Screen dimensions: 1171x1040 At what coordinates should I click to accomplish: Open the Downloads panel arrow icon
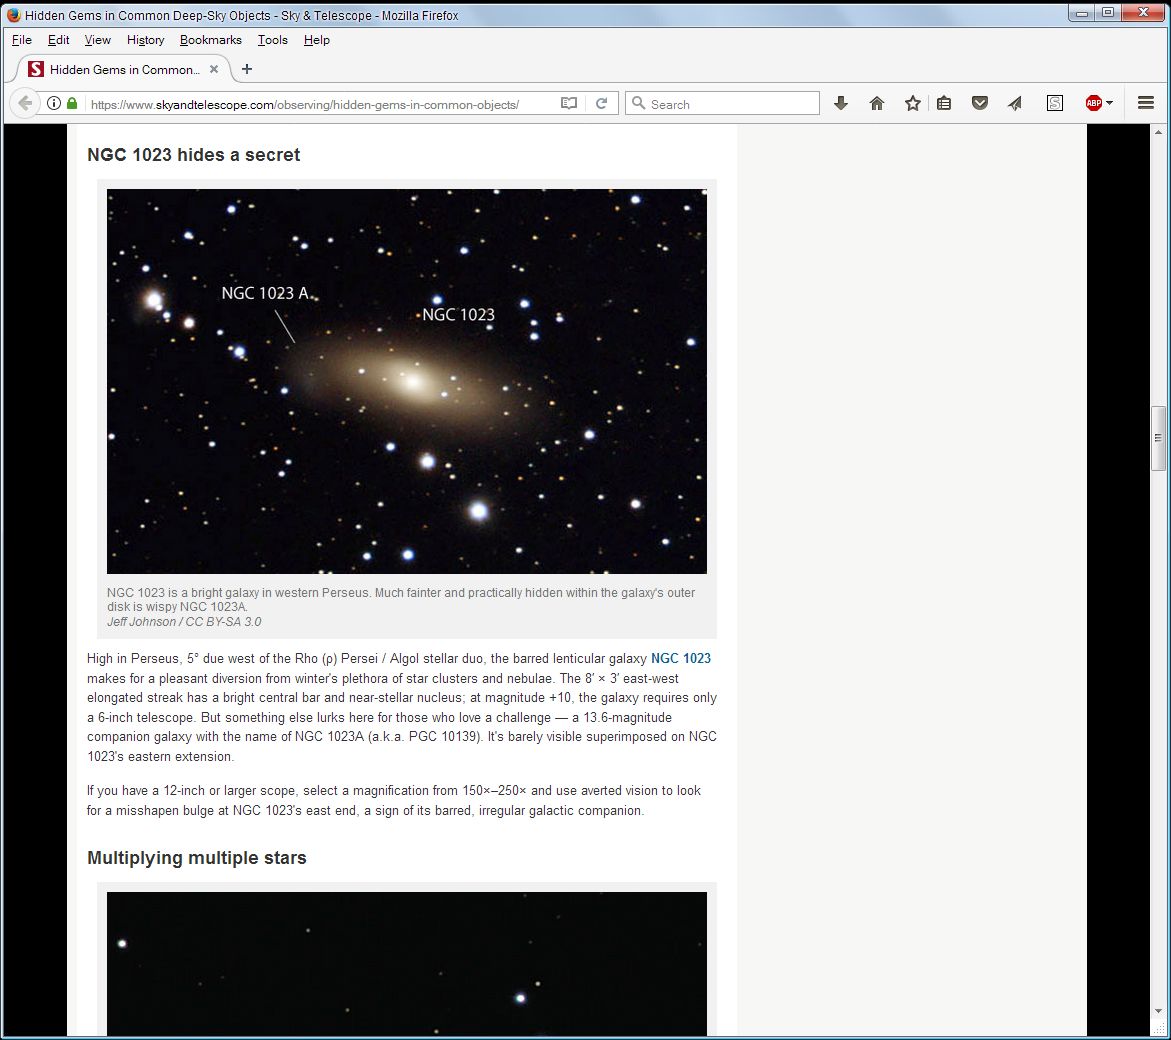(841, 104)
